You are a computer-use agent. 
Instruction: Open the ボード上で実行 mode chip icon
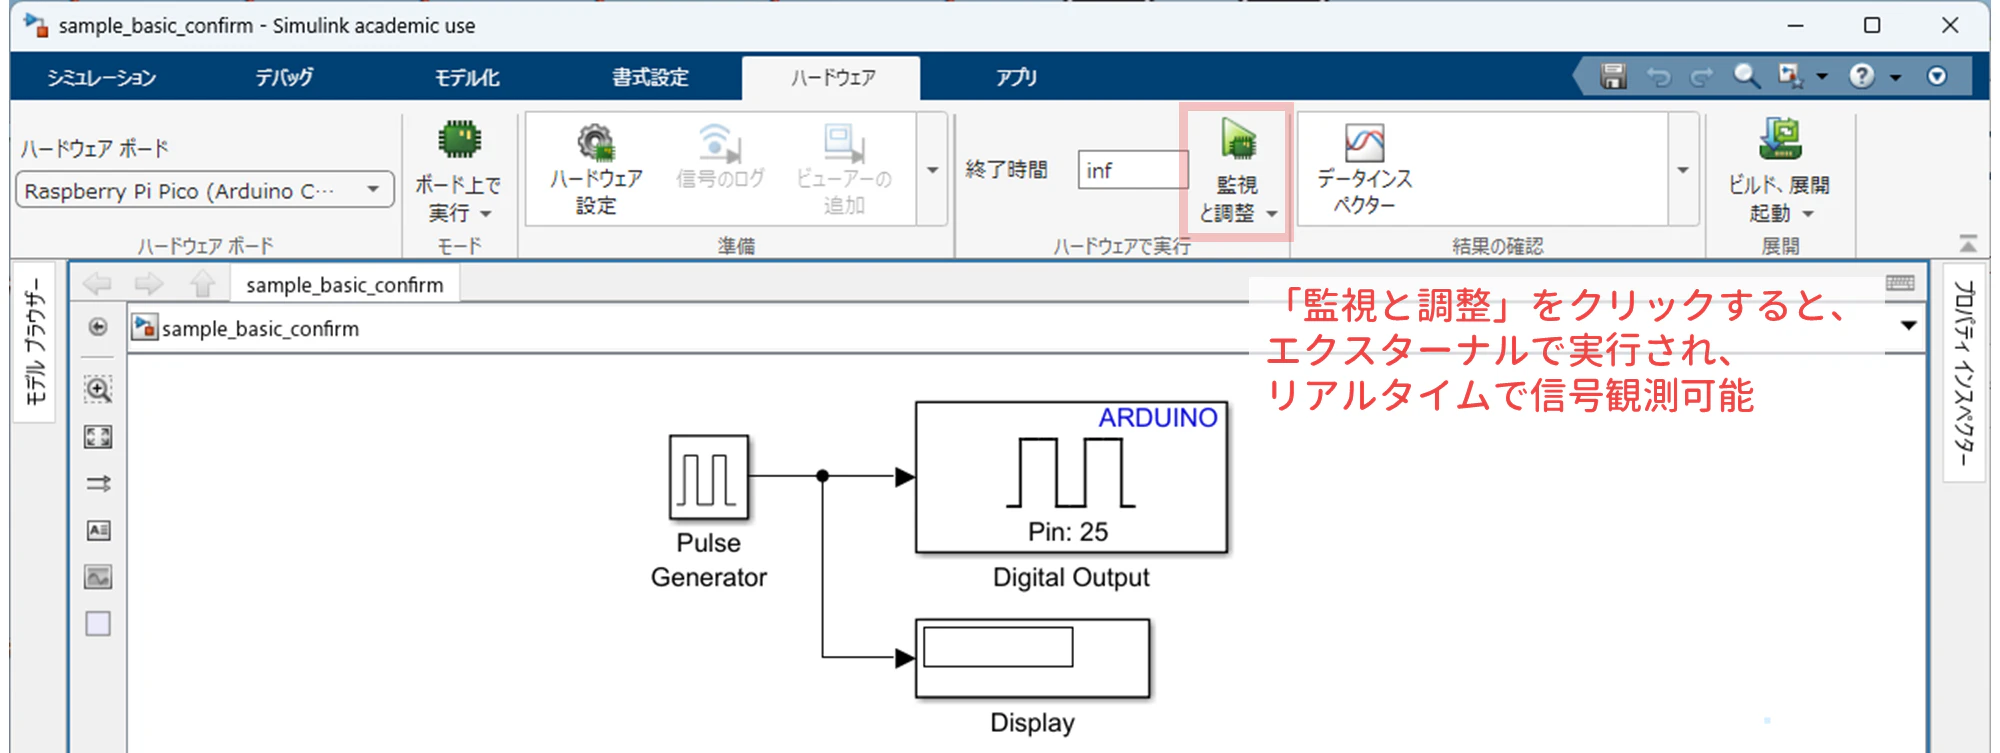459,139
